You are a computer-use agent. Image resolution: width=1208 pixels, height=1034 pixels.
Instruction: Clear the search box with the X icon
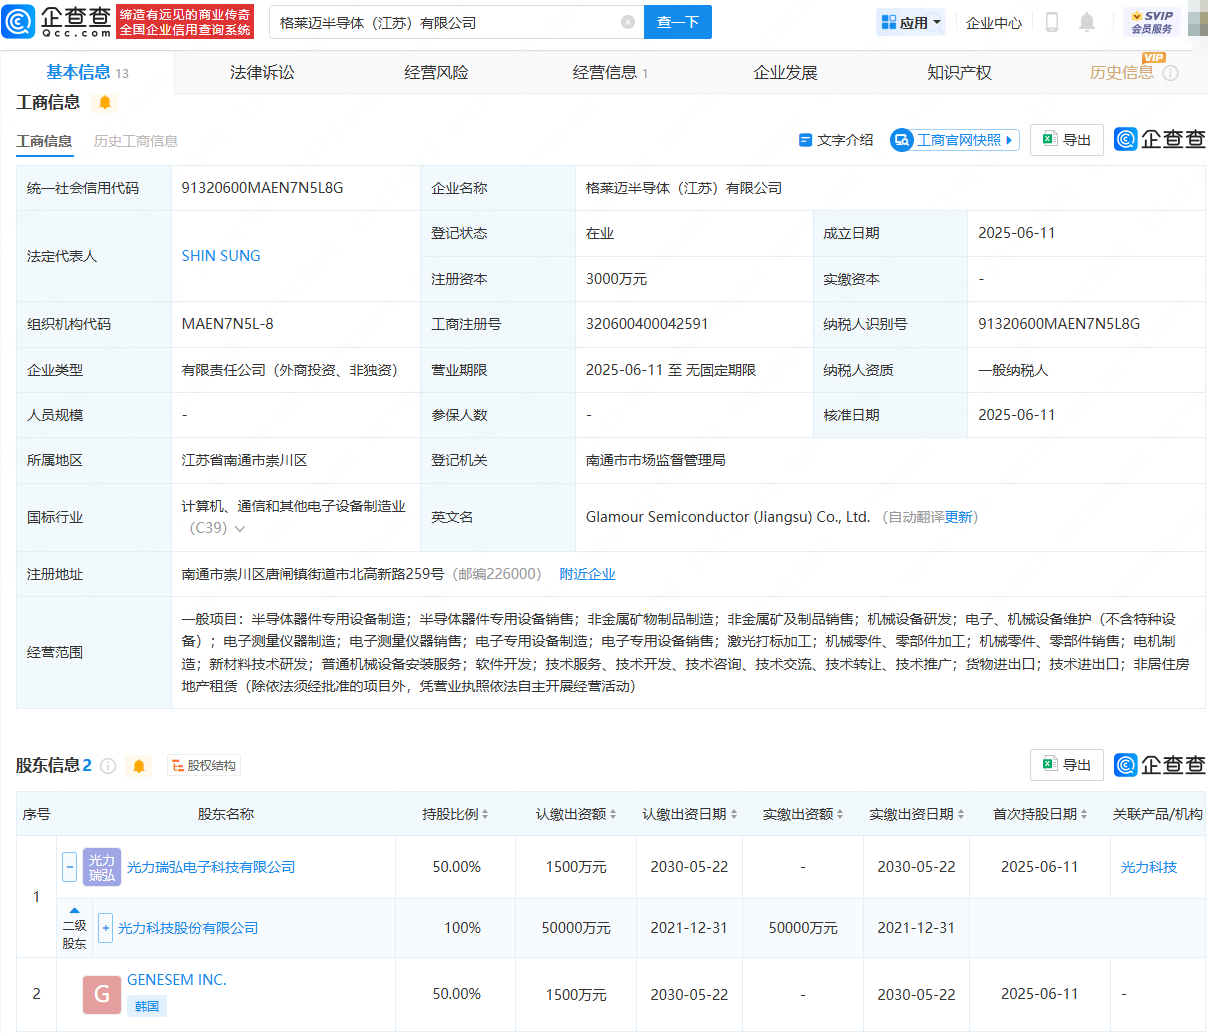(627, 22)
